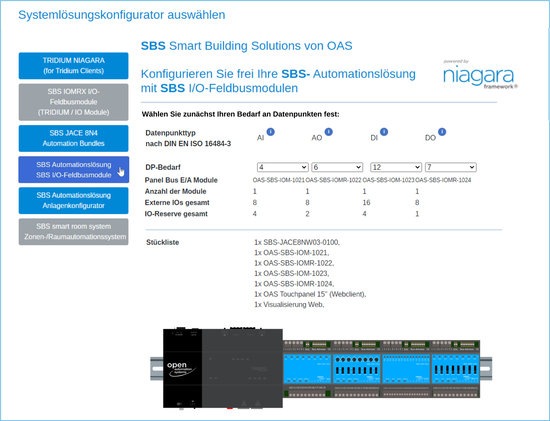Click module name OAS-SBS-IOM-1021 in table
Screen dimensions: 550x421
coord(279,180)
